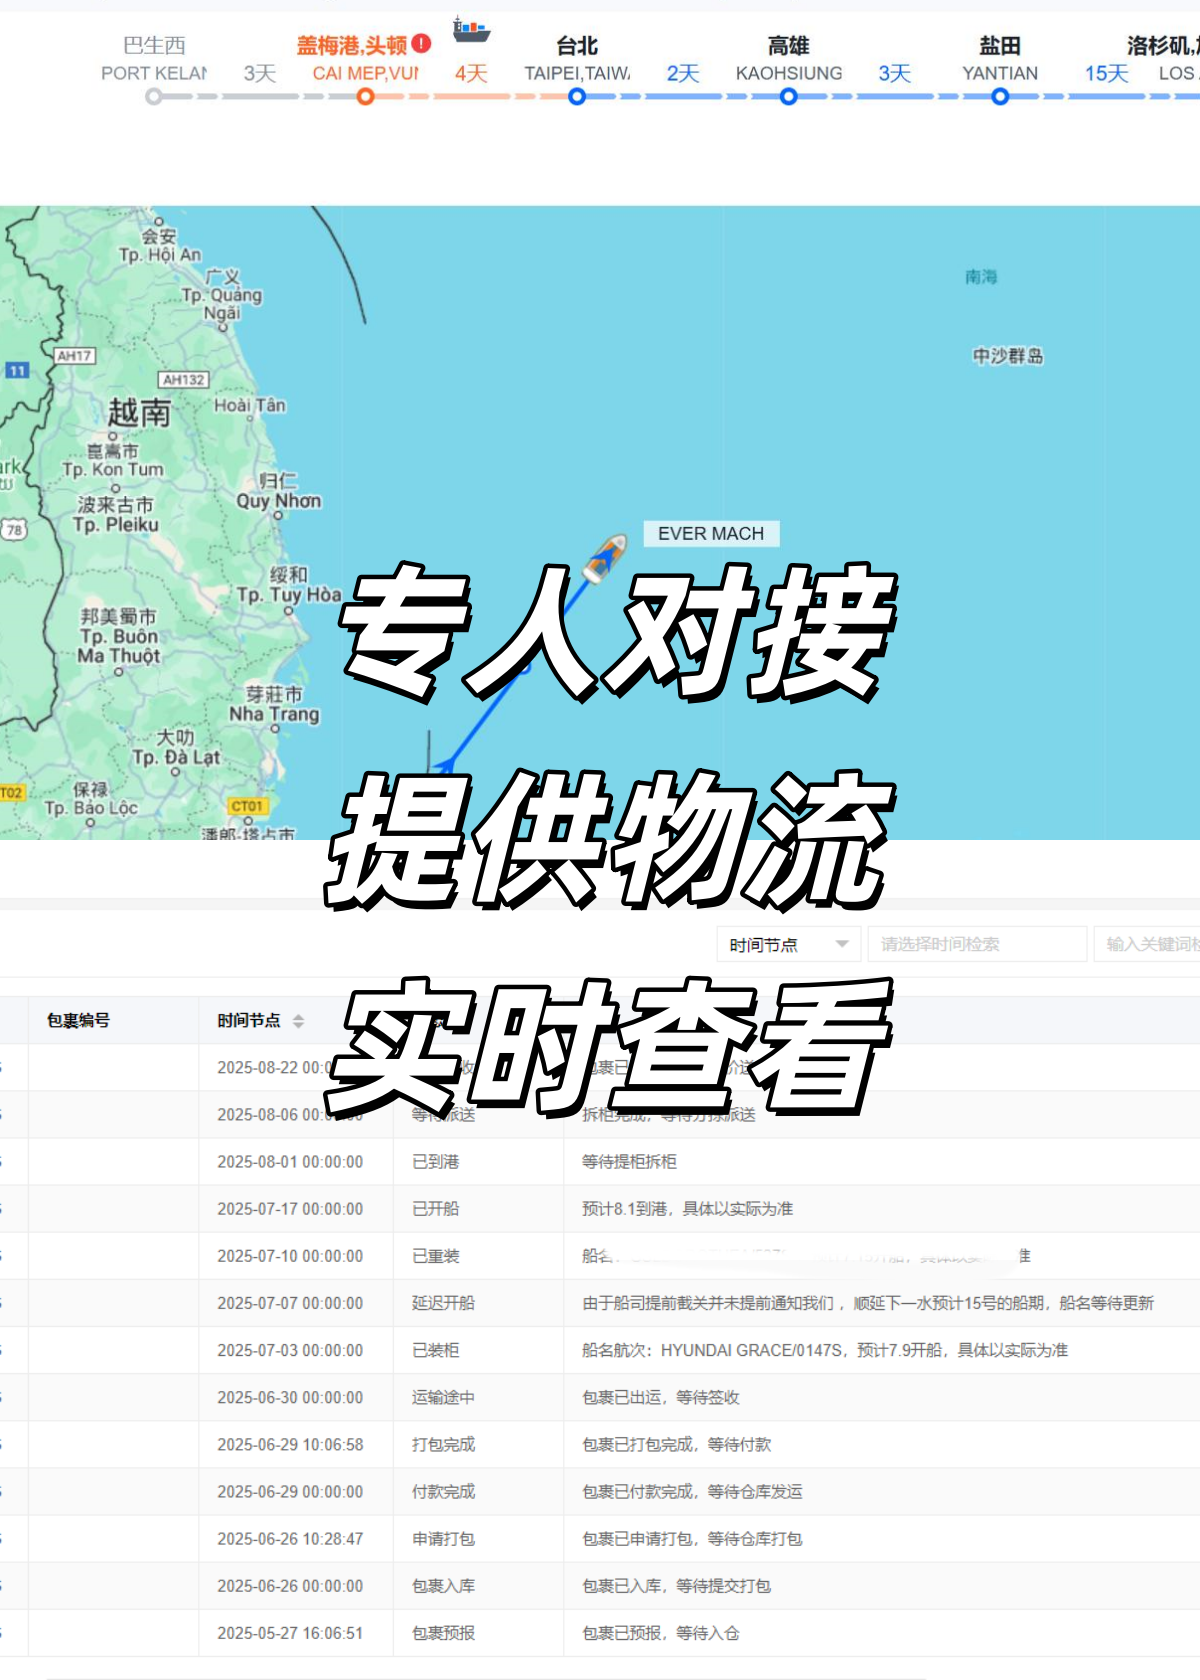Select the EVER MACH vessel marker on map

pos(605,558)
